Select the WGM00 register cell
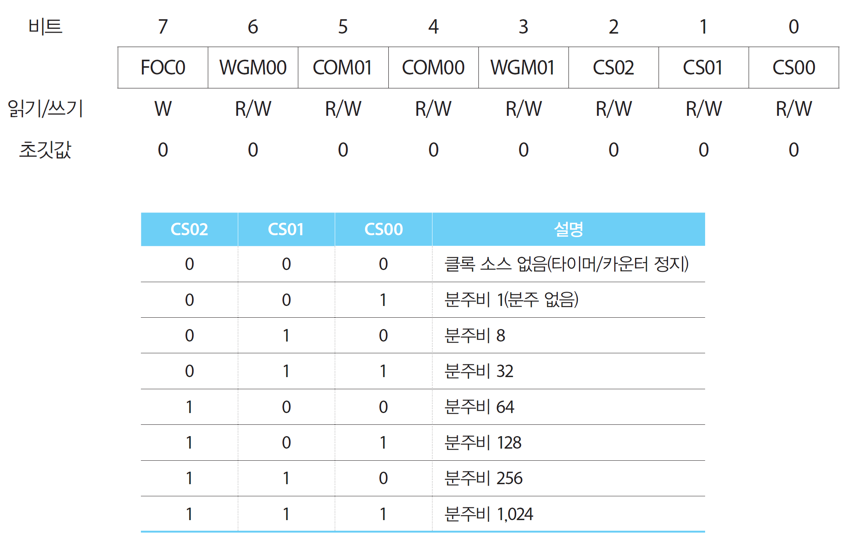848x545 pixels. click(253, 68)
